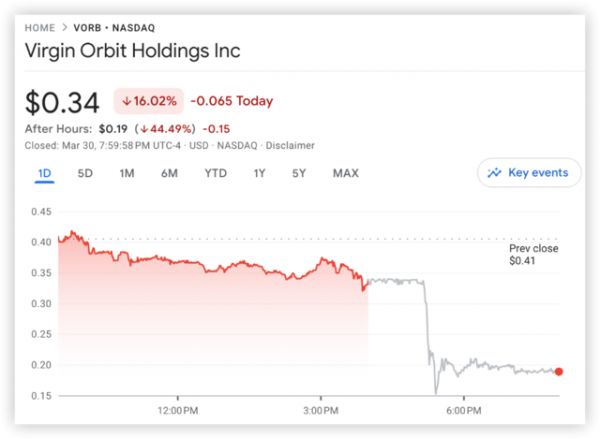Toggle the Key events button
The image size is (600, 439).
click(x=528, y=173)
